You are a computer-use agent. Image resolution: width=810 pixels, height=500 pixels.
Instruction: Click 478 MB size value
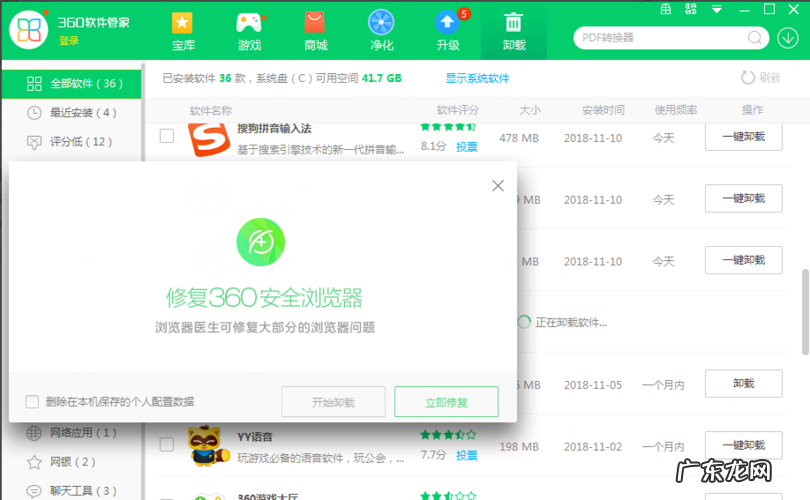(x=519, y=138)
